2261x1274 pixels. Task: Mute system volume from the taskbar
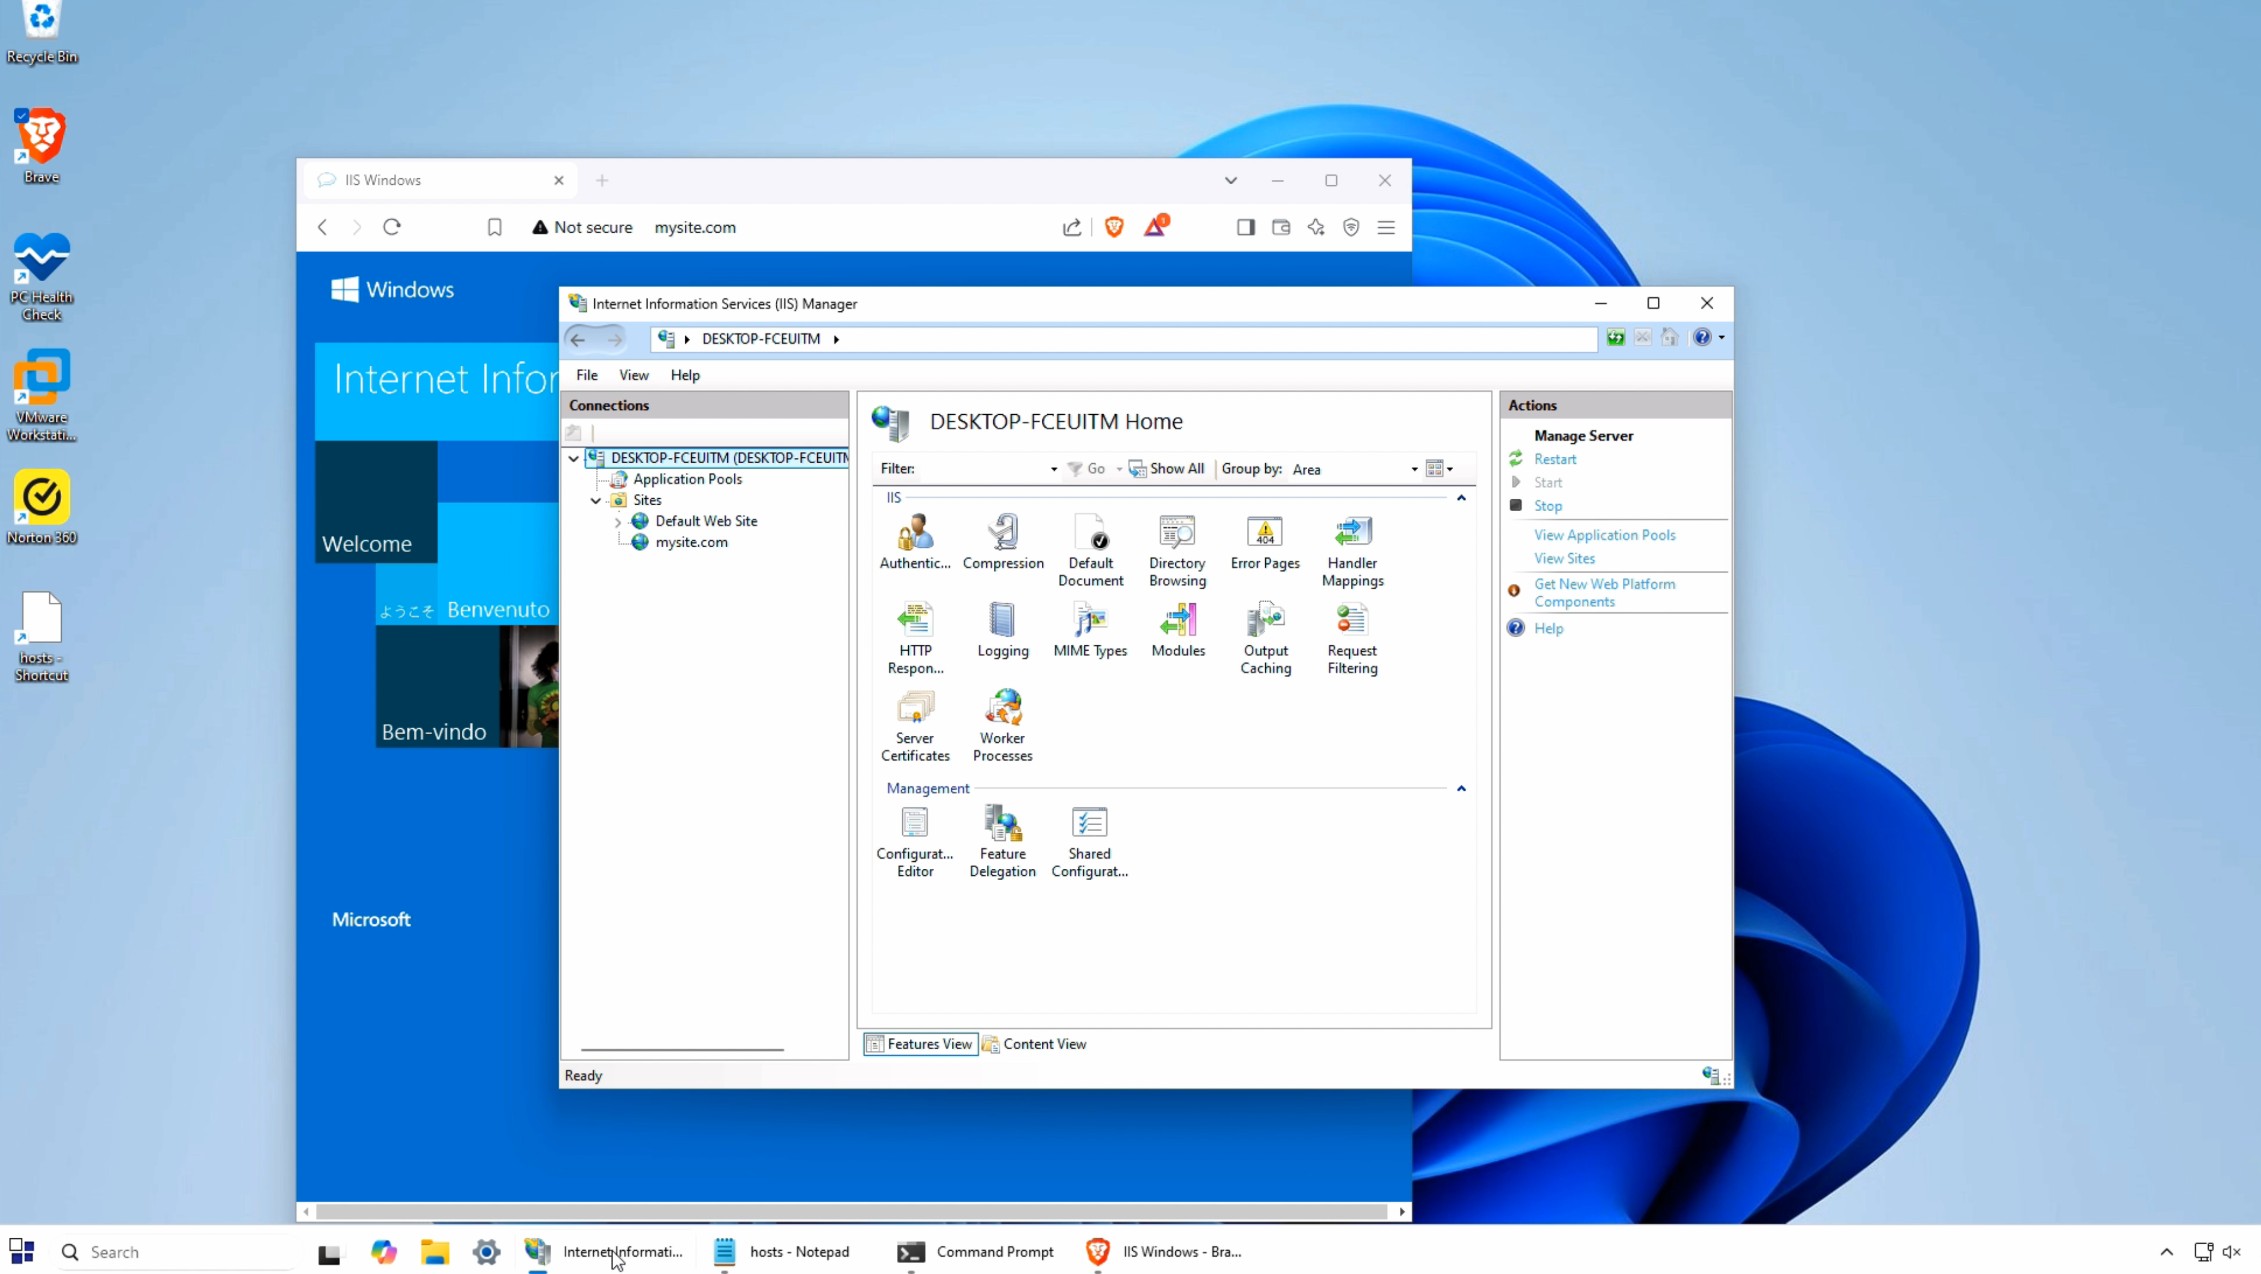click(2233, 1251)
